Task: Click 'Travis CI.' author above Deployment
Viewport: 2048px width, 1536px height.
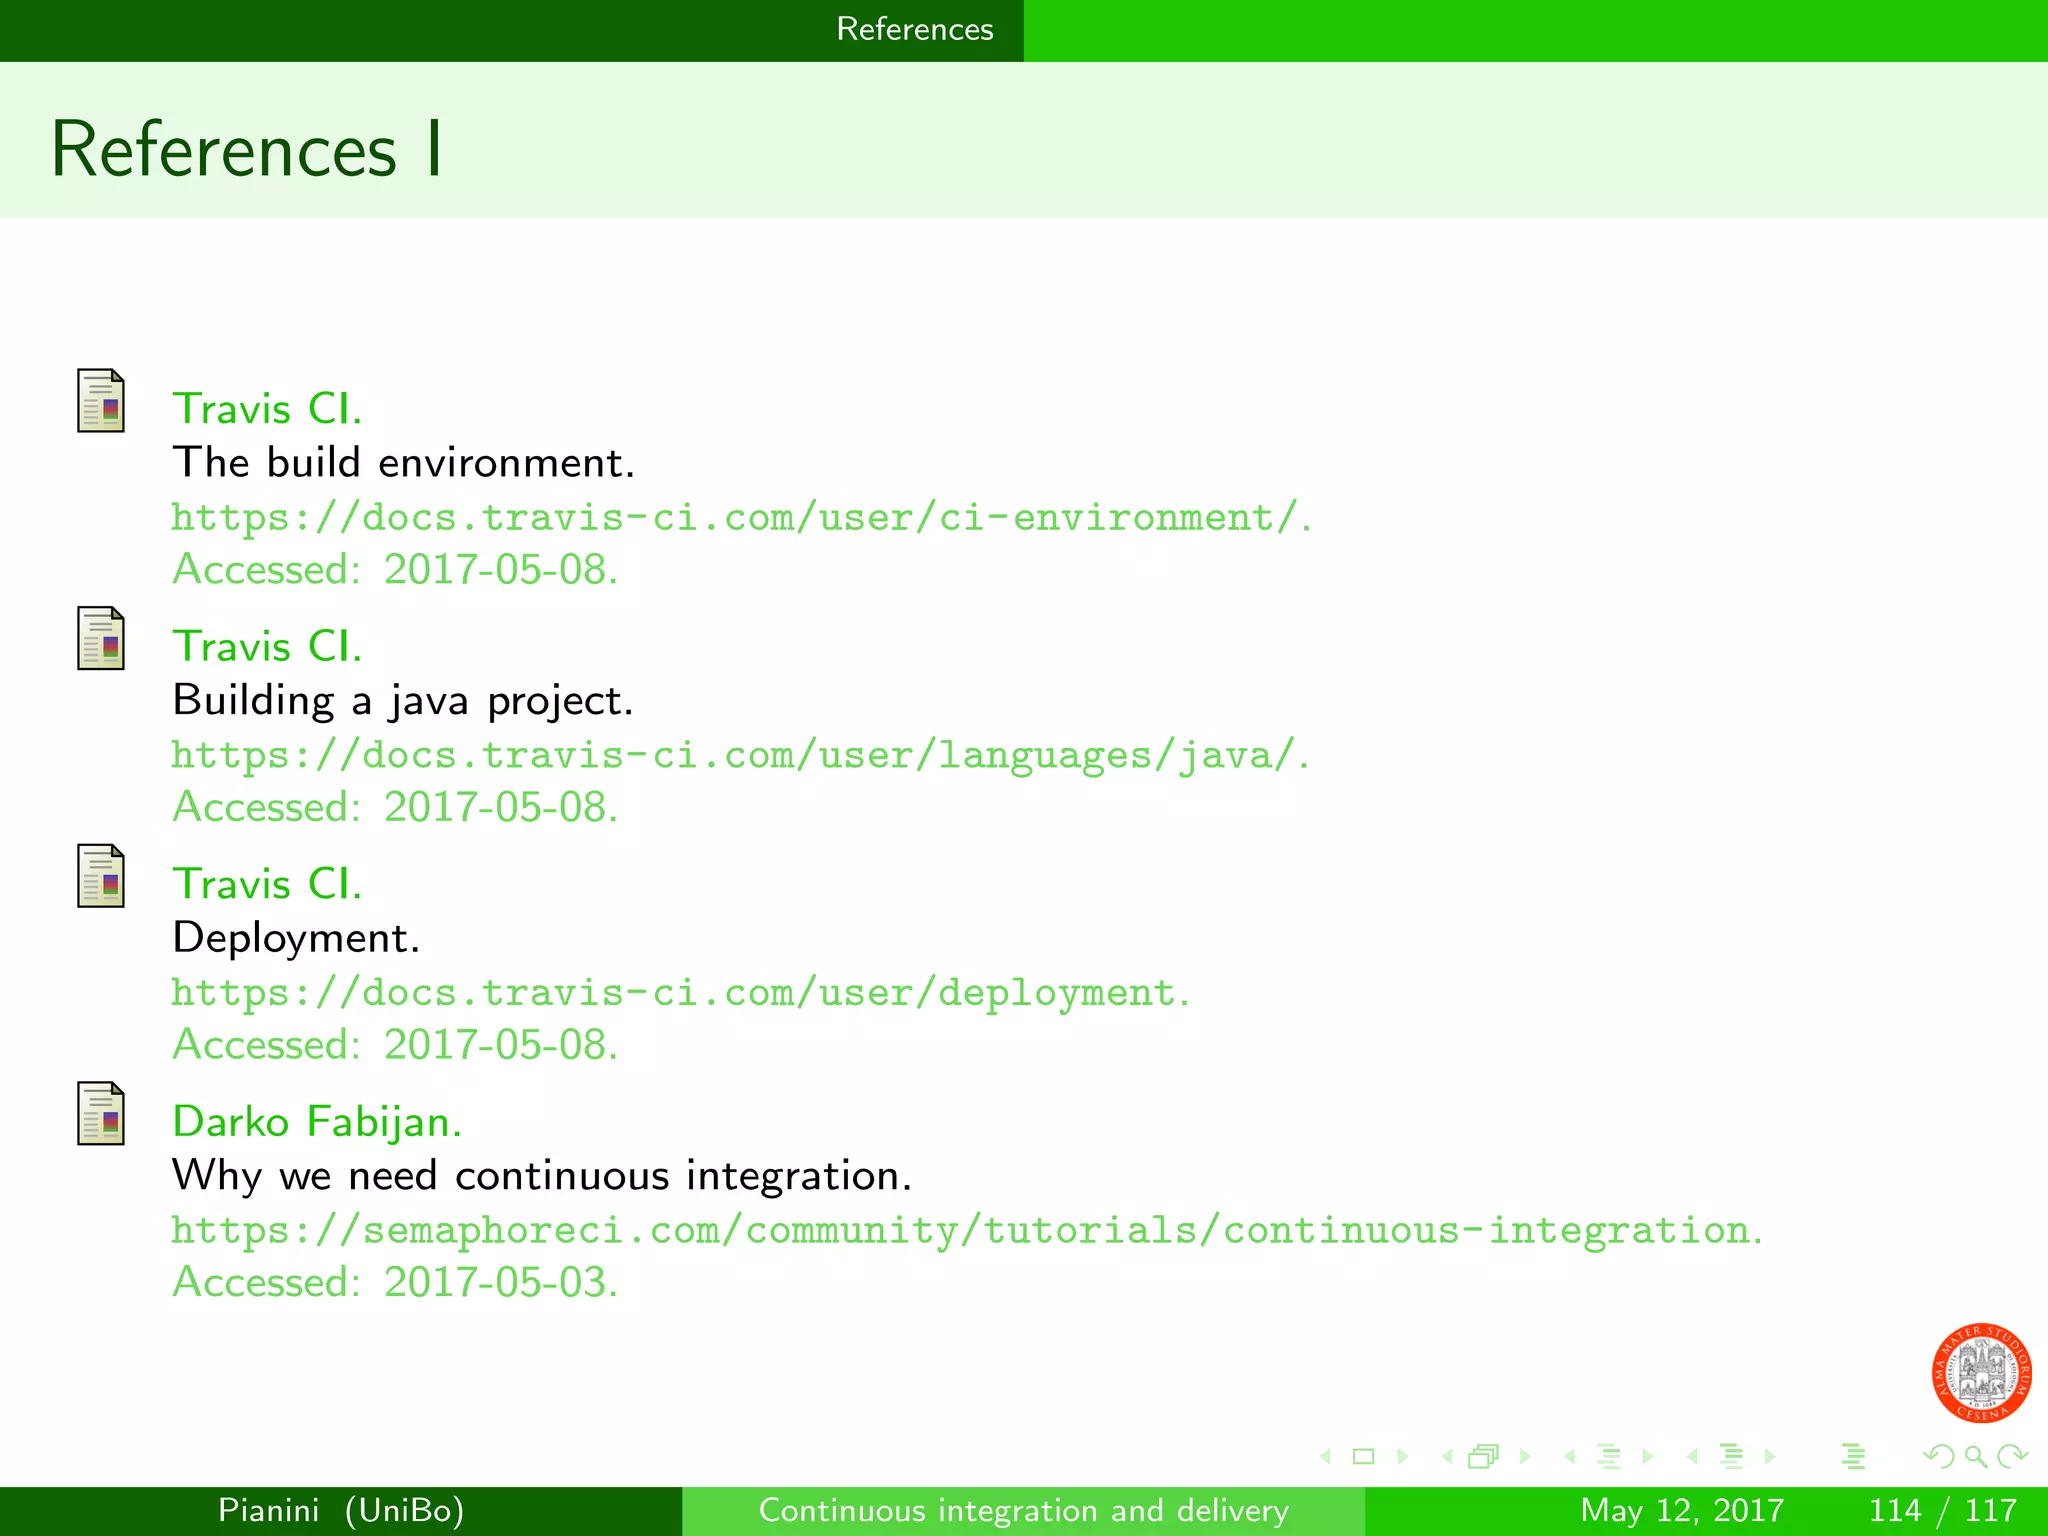Action: click(x=267, y=884)
